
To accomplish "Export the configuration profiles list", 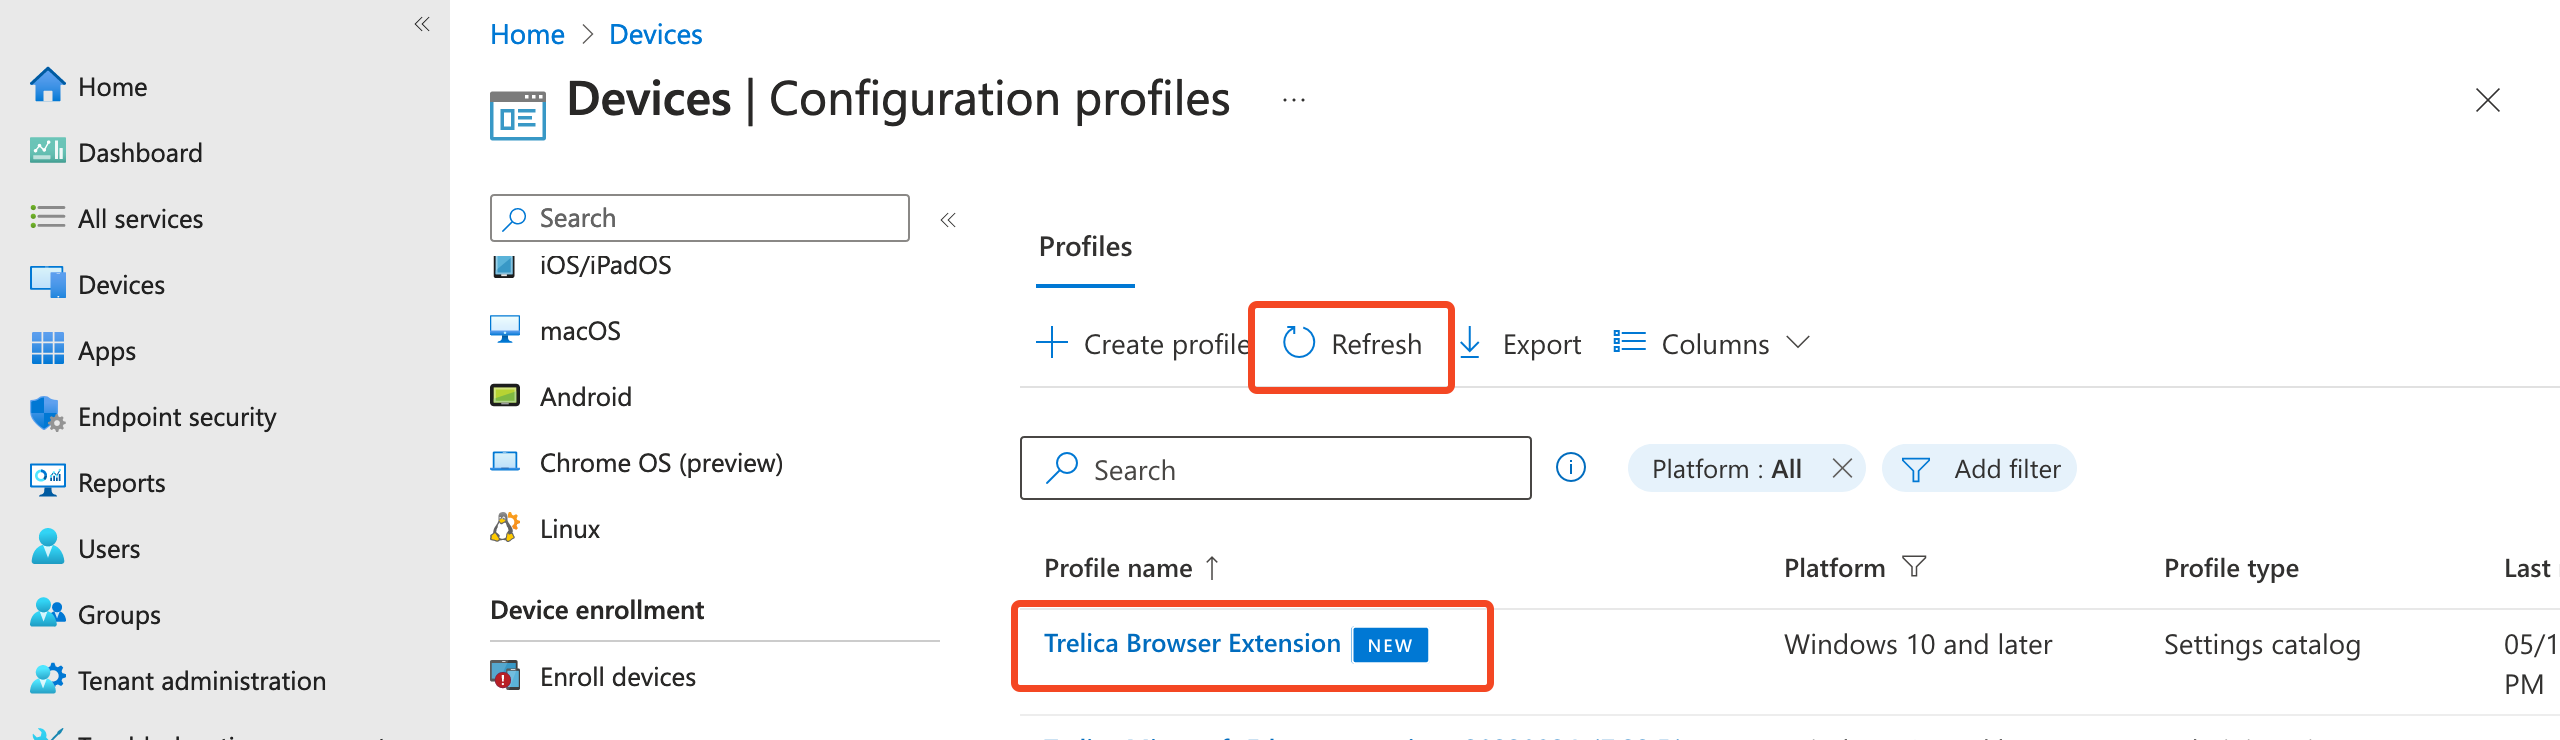I will (1521, 344).
